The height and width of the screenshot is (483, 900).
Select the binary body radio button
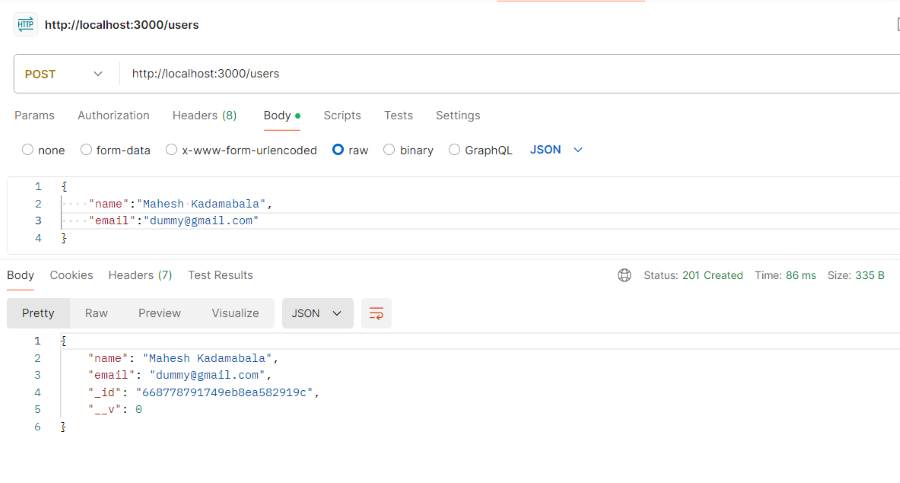pyautogui.click(x=389, y=150)
